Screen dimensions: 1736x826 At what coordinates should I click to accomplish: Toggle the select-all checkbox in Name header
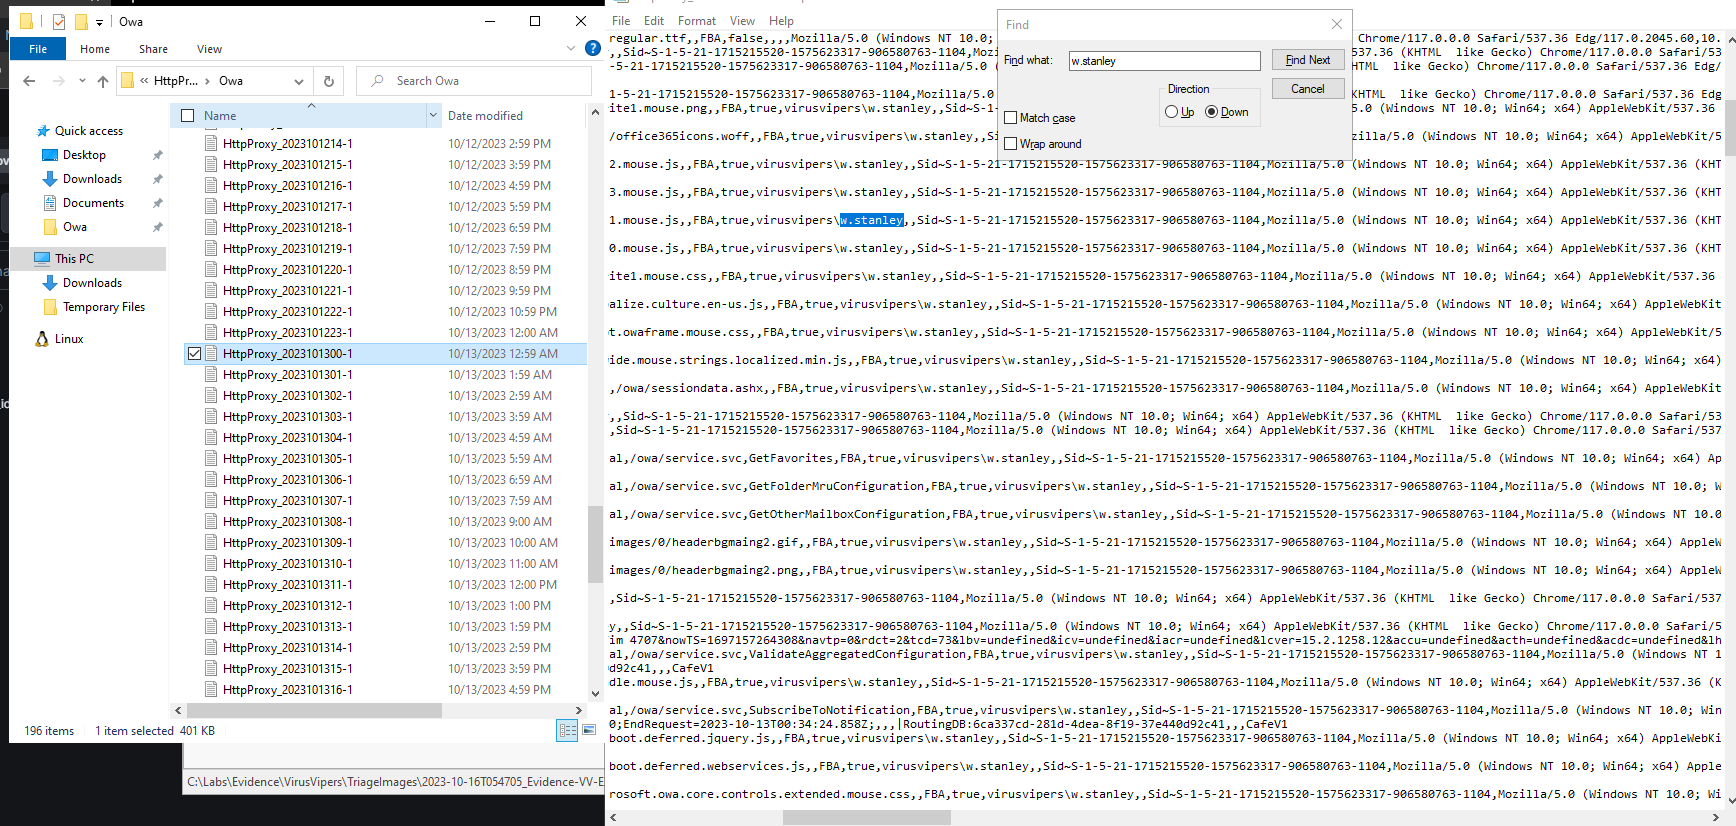(187, 116)
